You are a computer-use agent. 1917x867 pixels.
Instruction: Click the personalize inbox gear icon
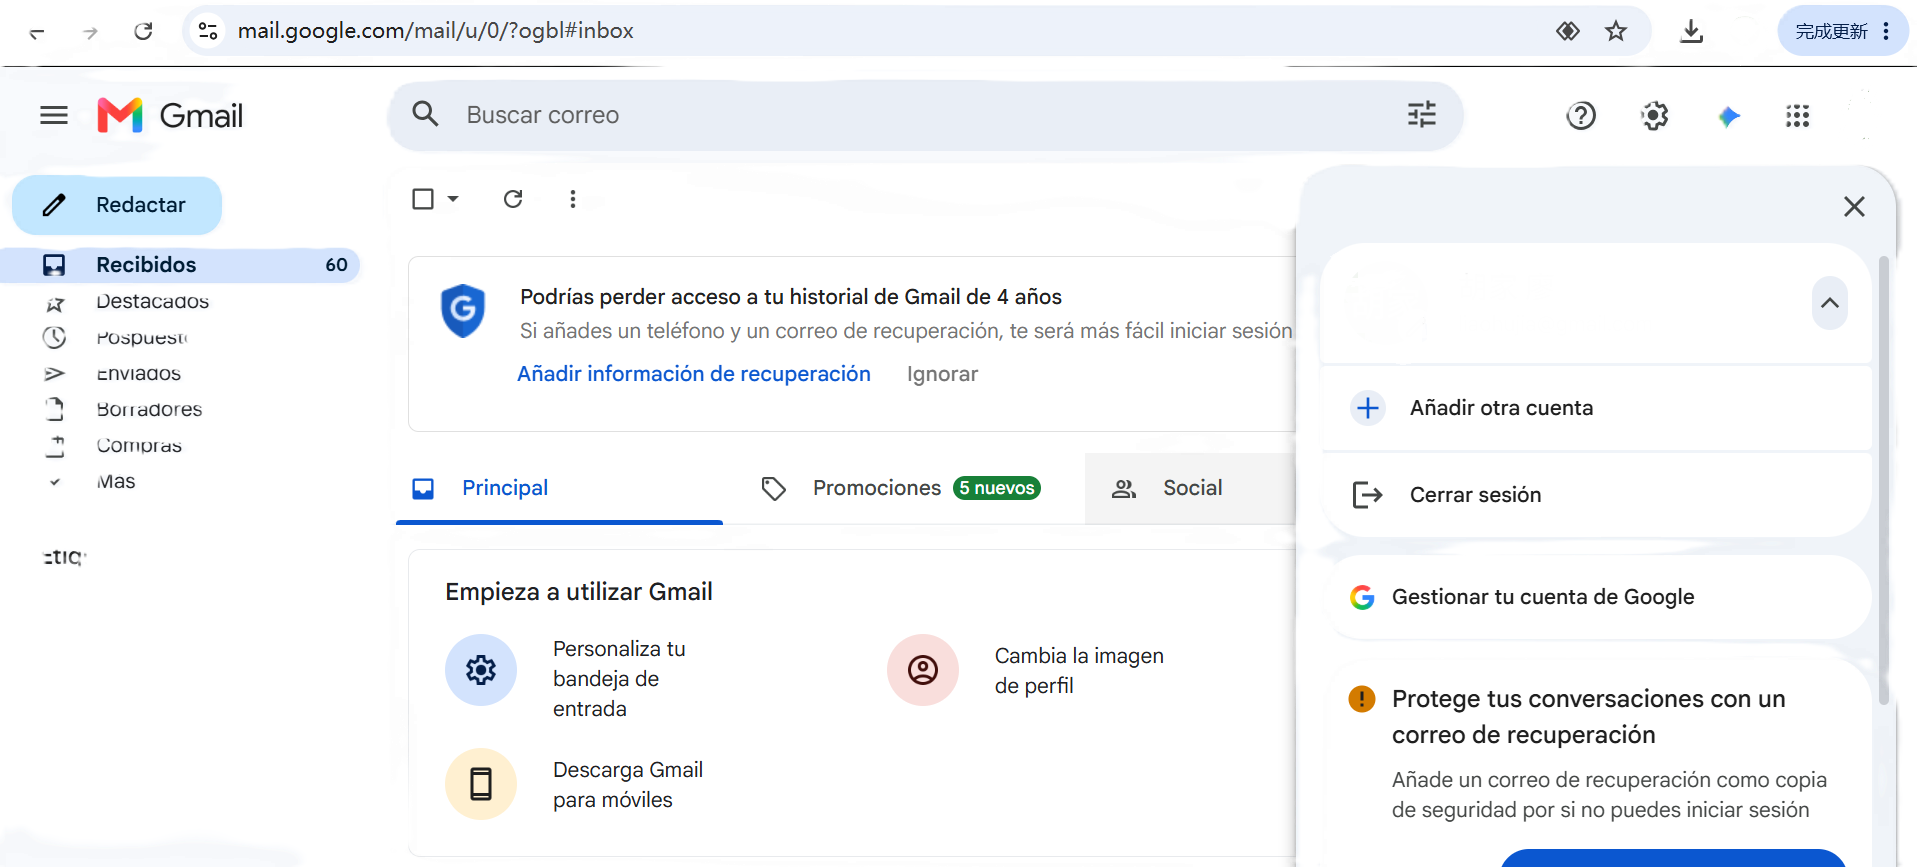pos(481,670)
